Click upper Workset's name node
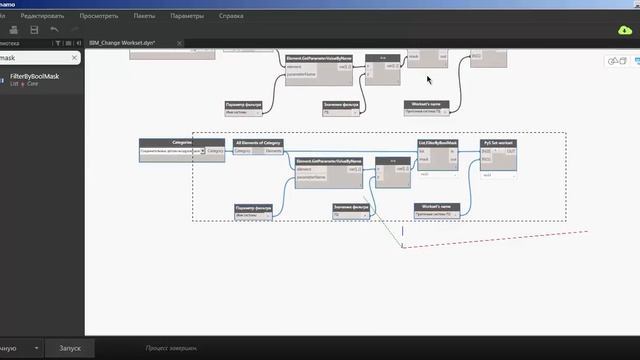 (x=427, y=108)
